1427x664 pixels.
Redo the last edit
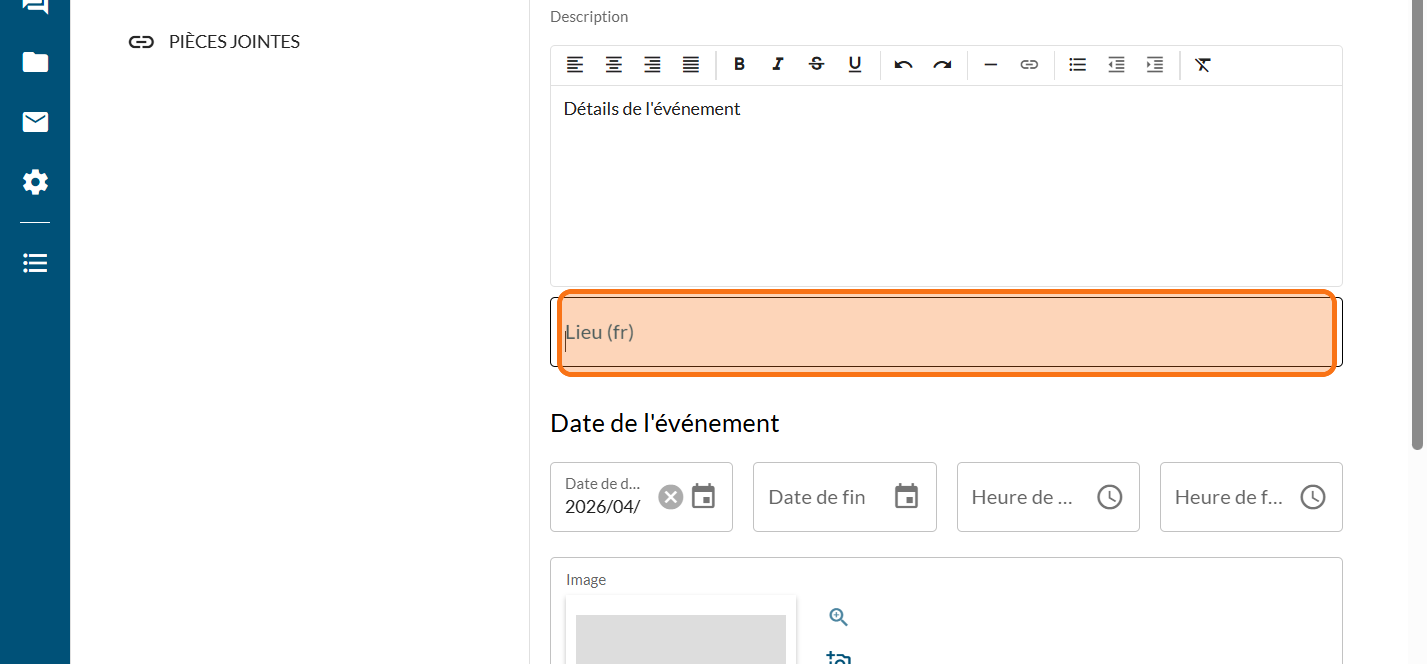pos(942,65)
